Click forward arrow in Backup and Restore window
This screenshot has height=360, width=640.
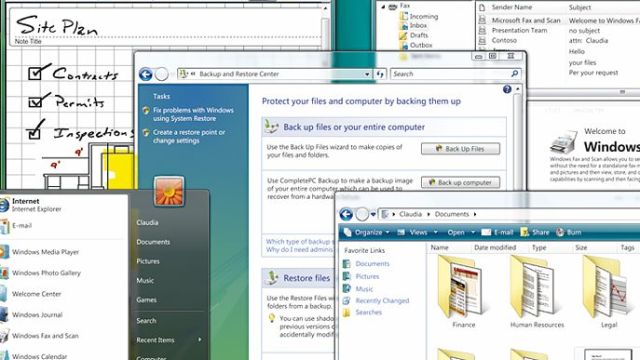coord(162,74)
